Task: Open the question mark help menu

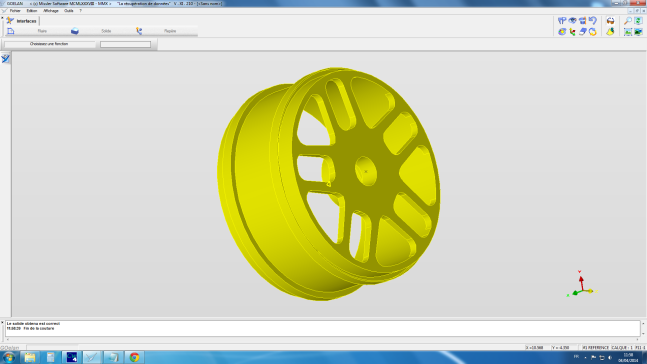Action: pos(80,11)
